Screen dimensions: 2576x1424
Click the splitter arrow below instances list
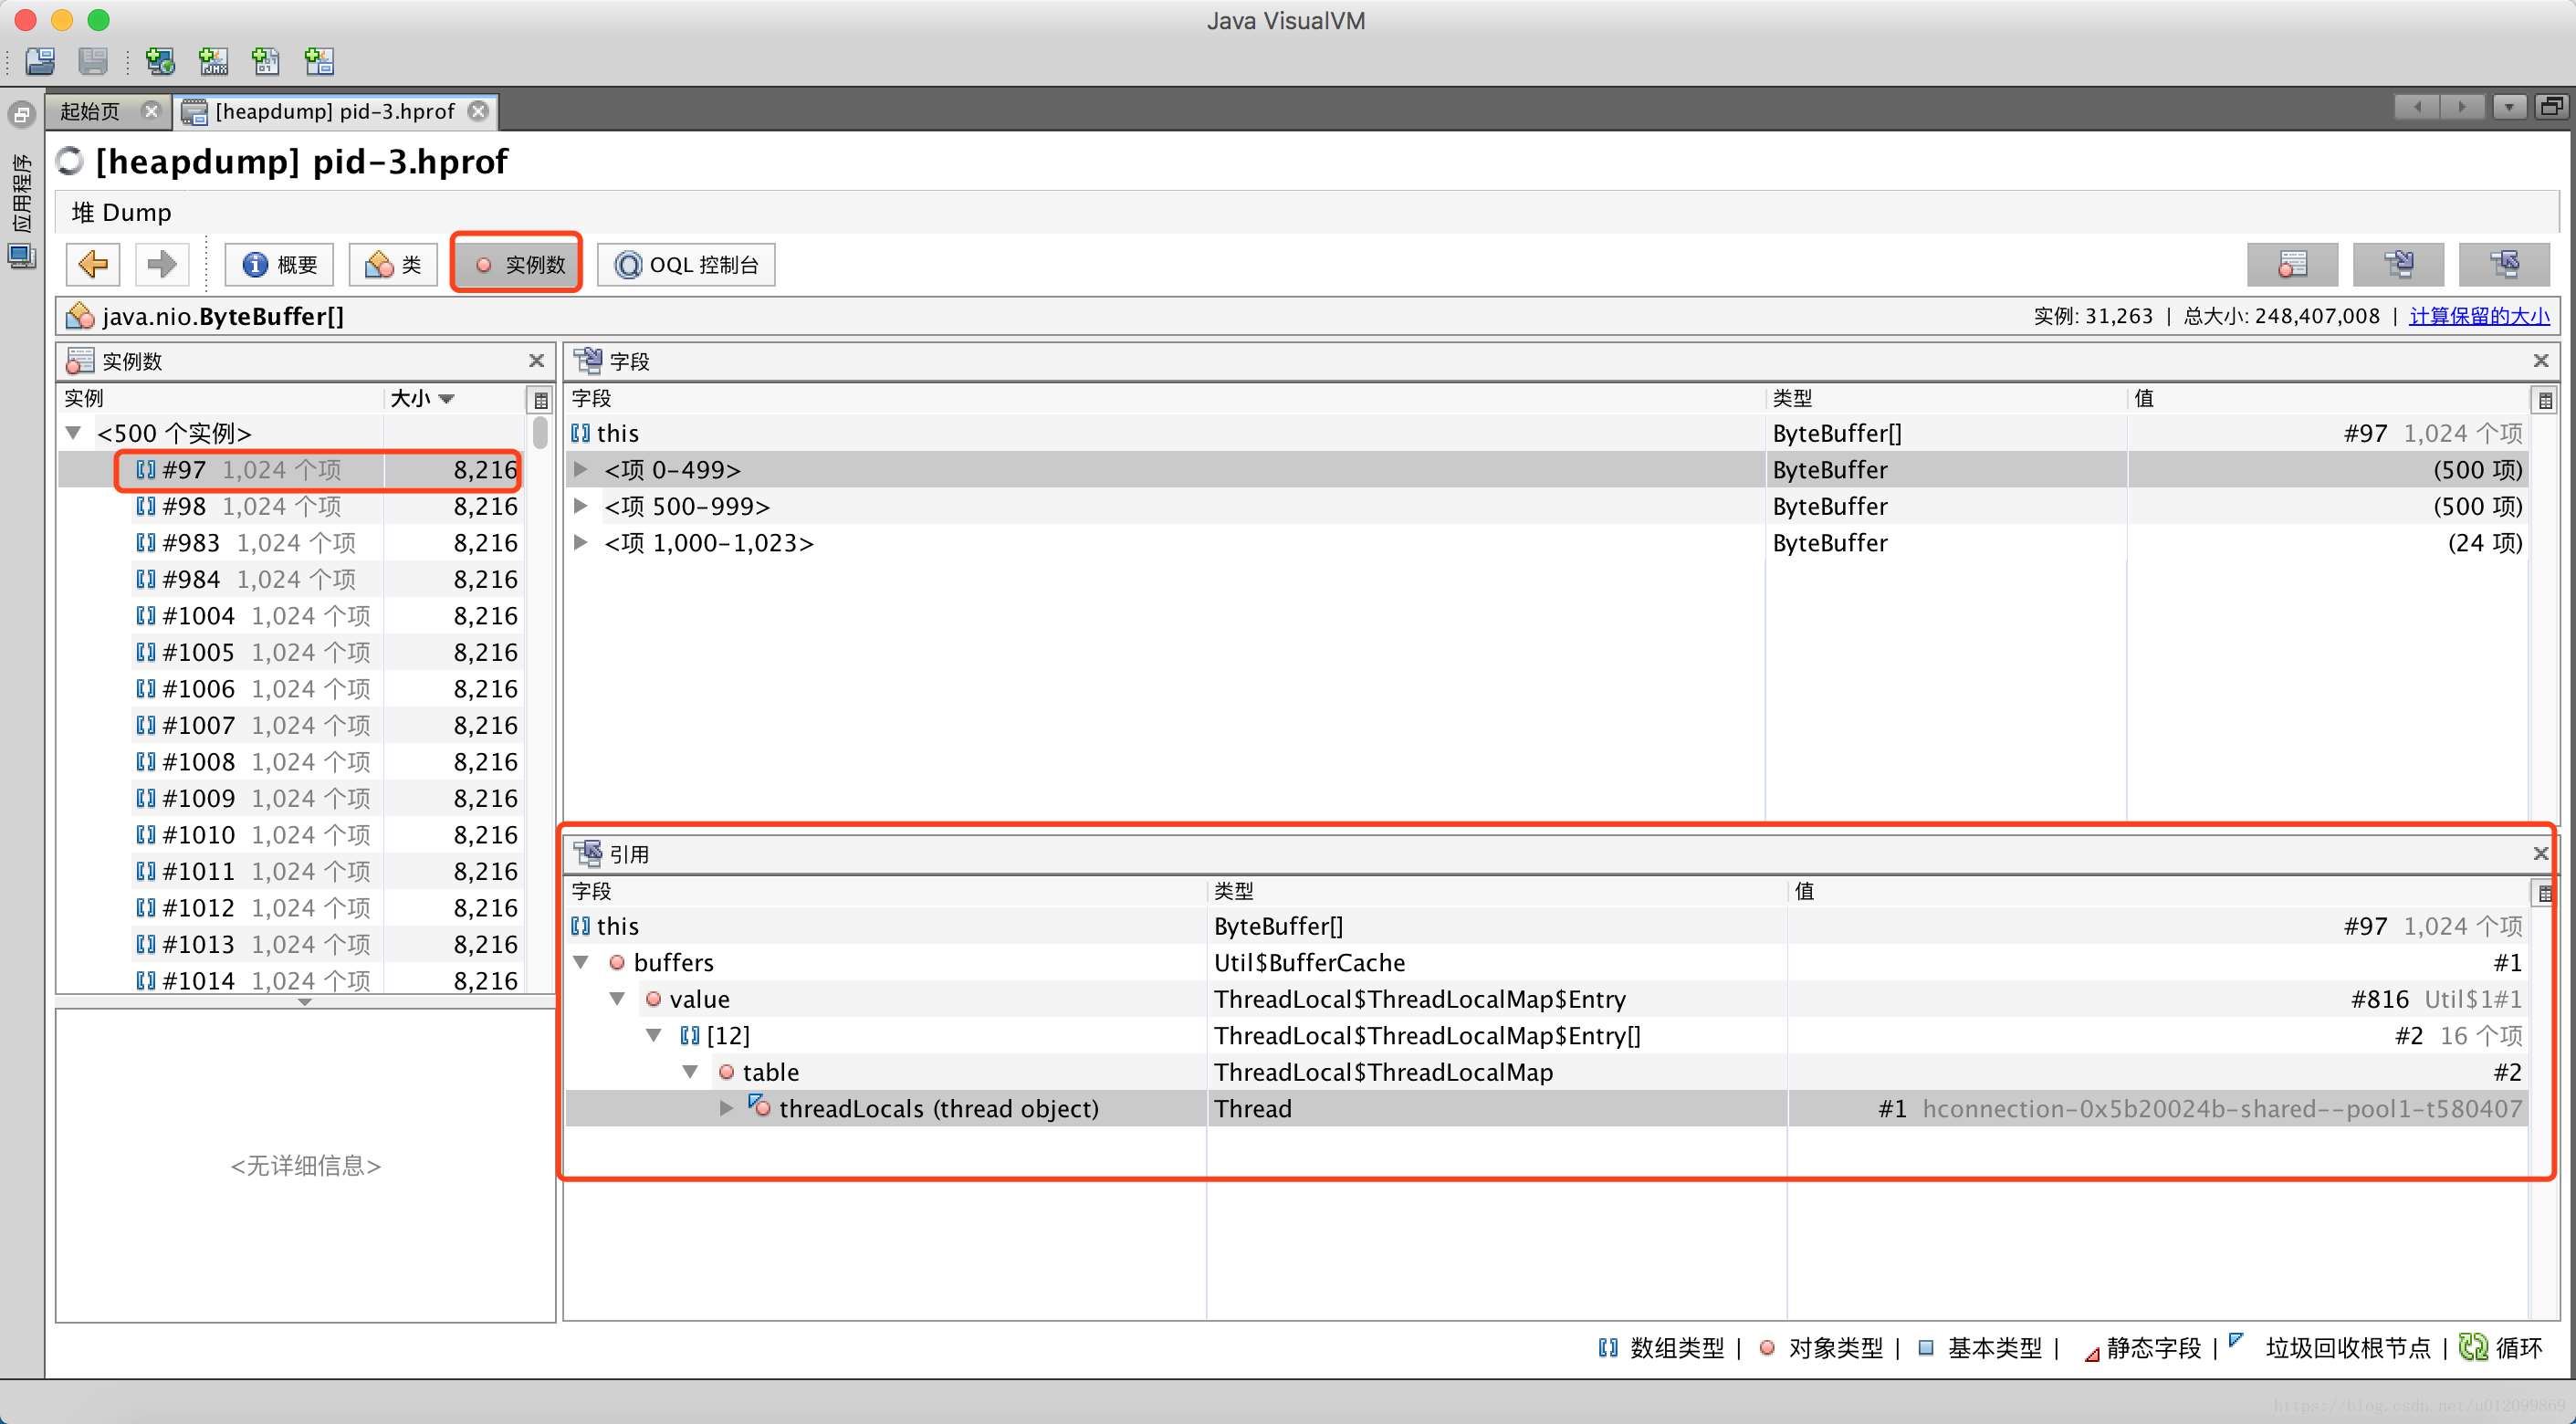(305, 1001)
